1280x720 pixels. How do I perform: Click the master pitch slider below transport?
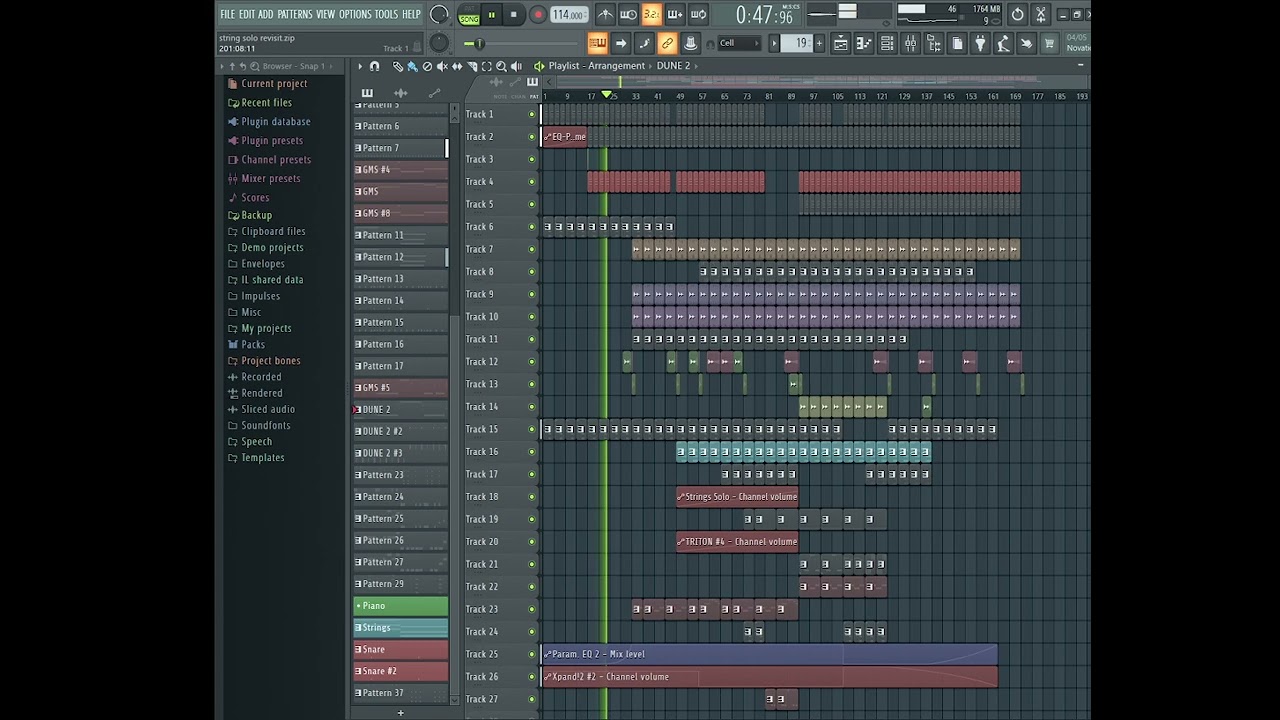pyautogui.click(x=521, y=43)
